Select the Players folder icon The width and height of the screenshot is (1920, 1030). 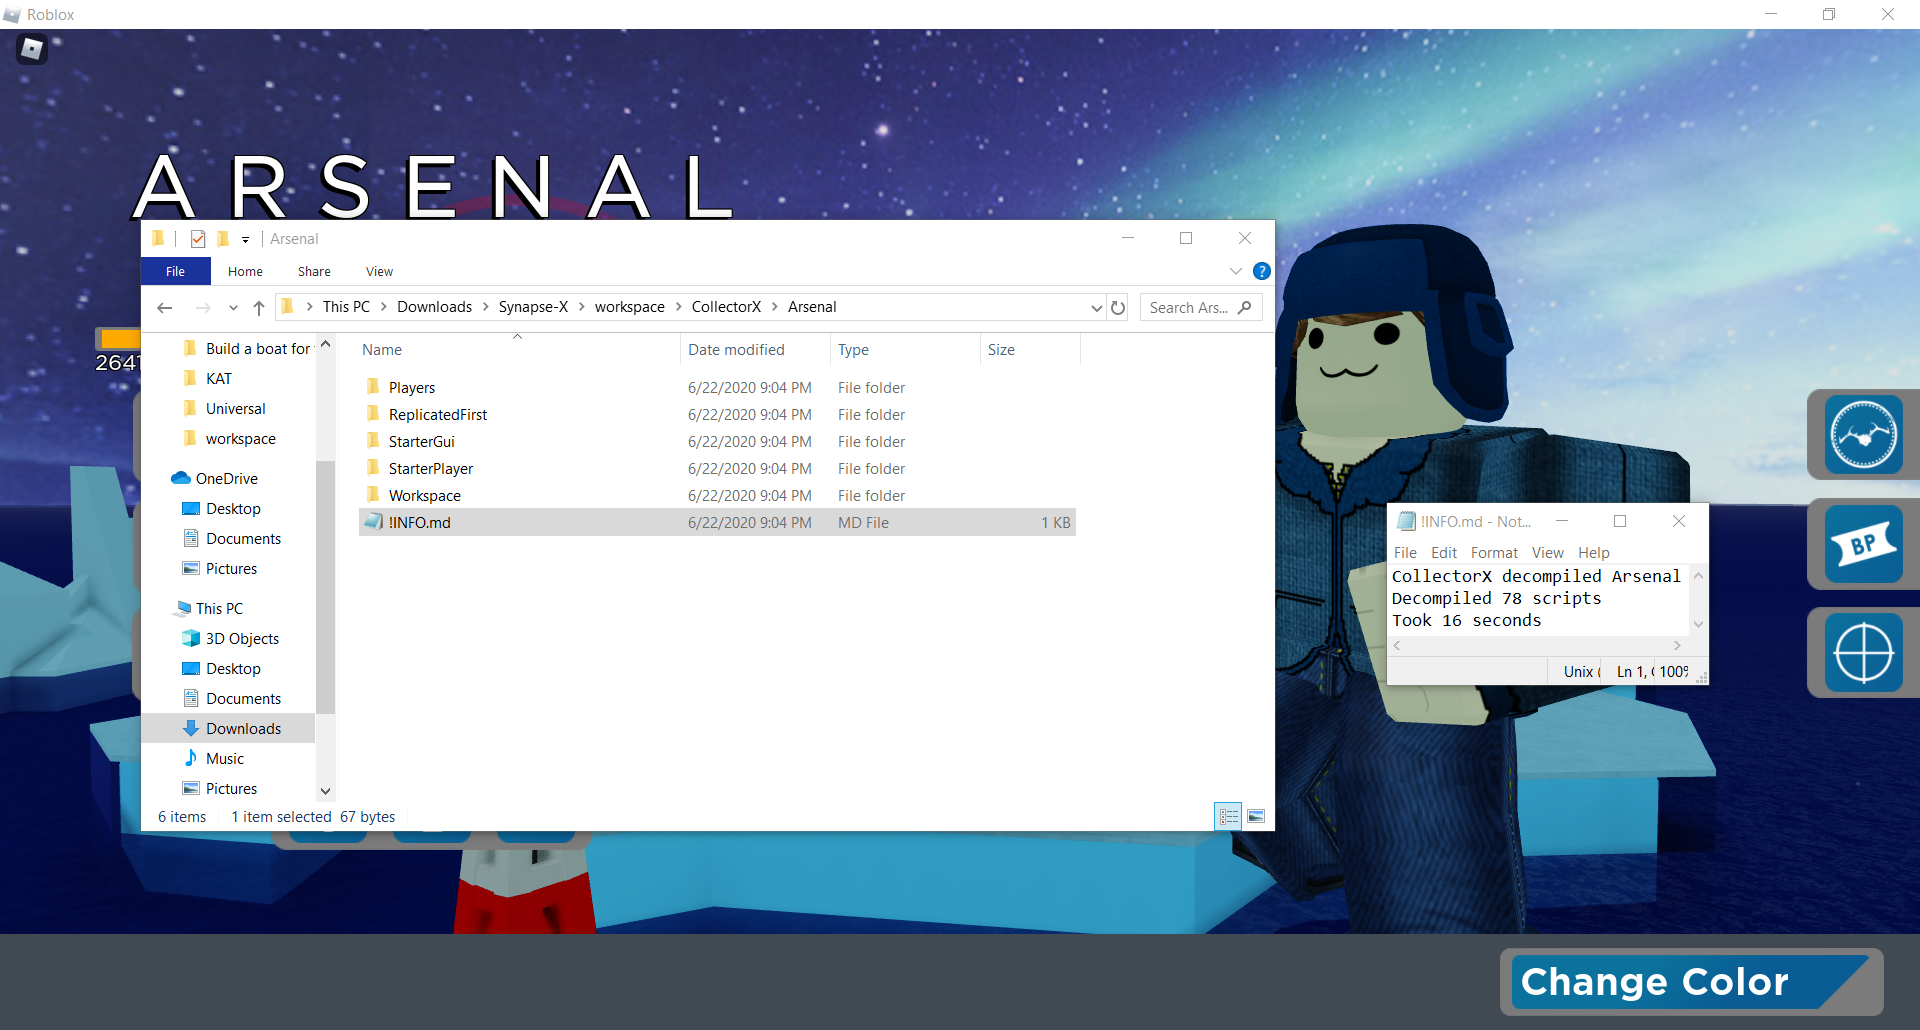coord(373,387)
